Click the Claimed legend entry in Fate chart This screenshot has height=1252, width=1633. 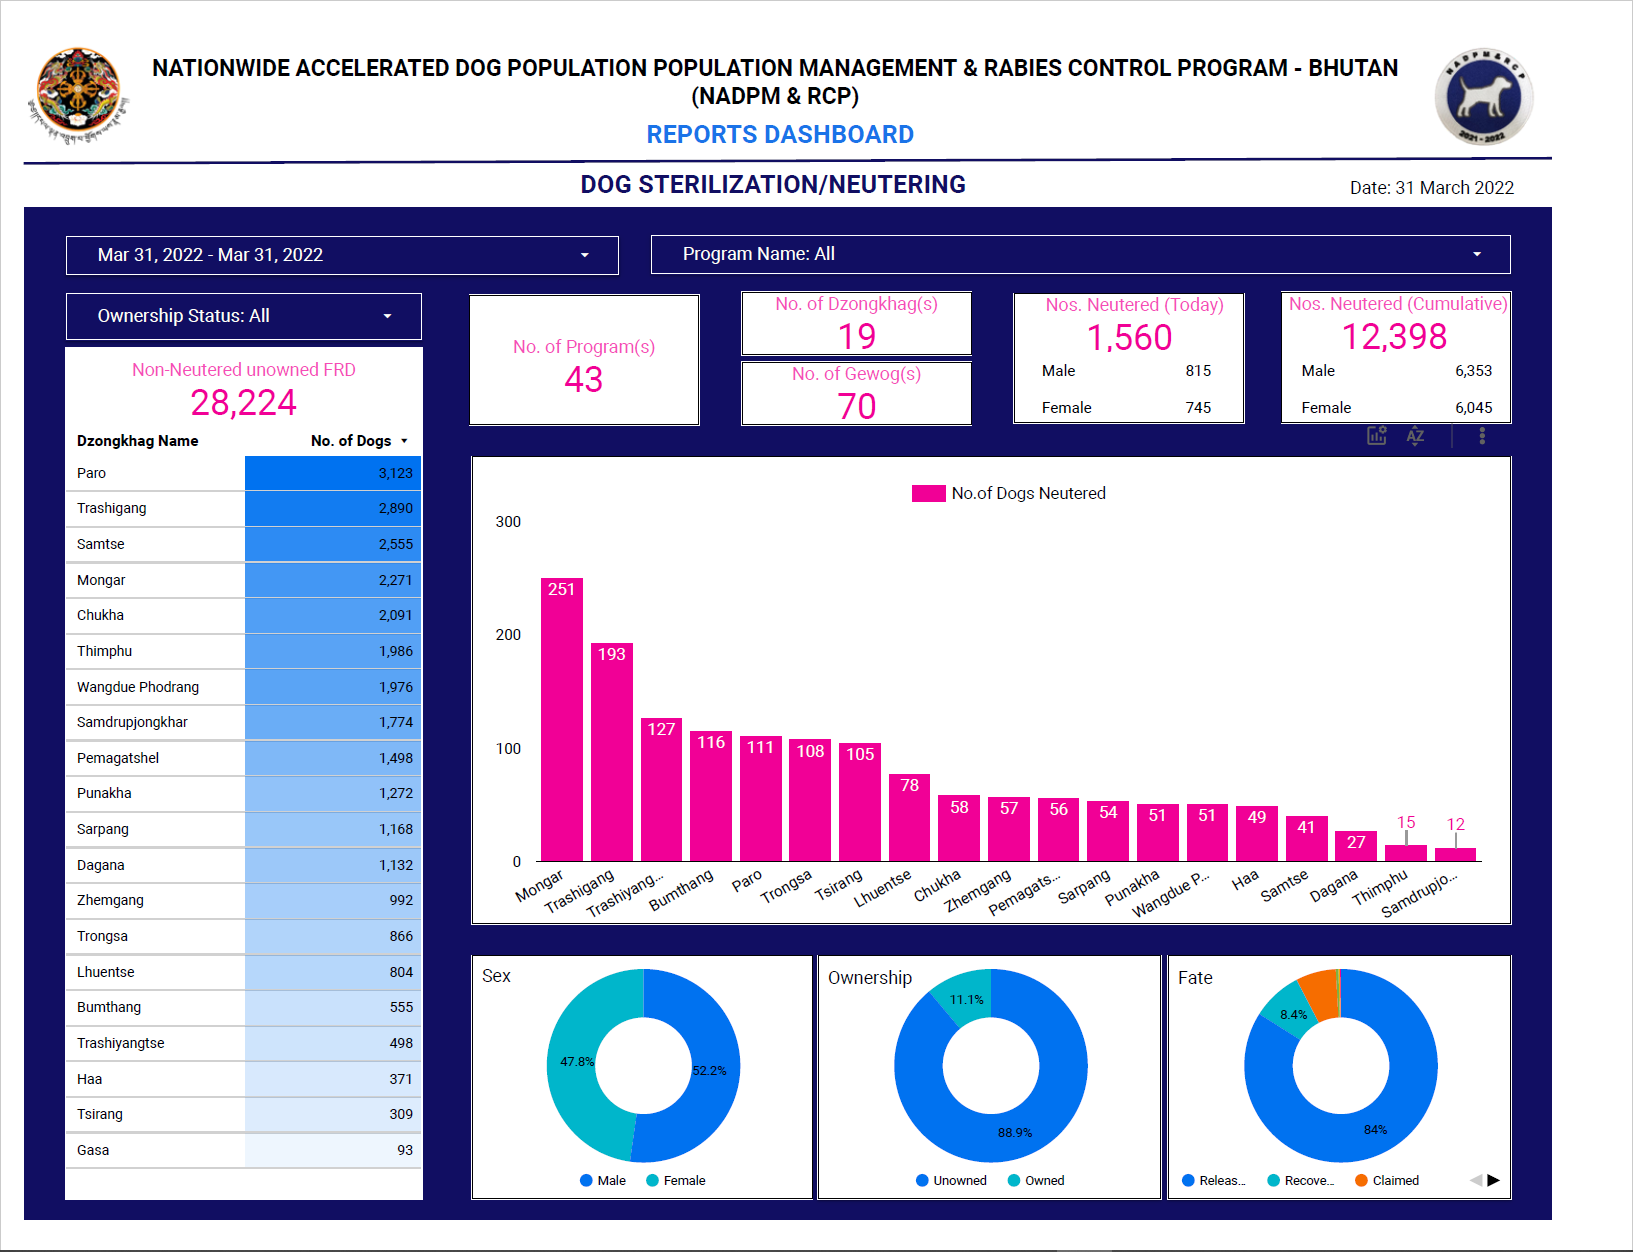(x=1387, y=1180)
